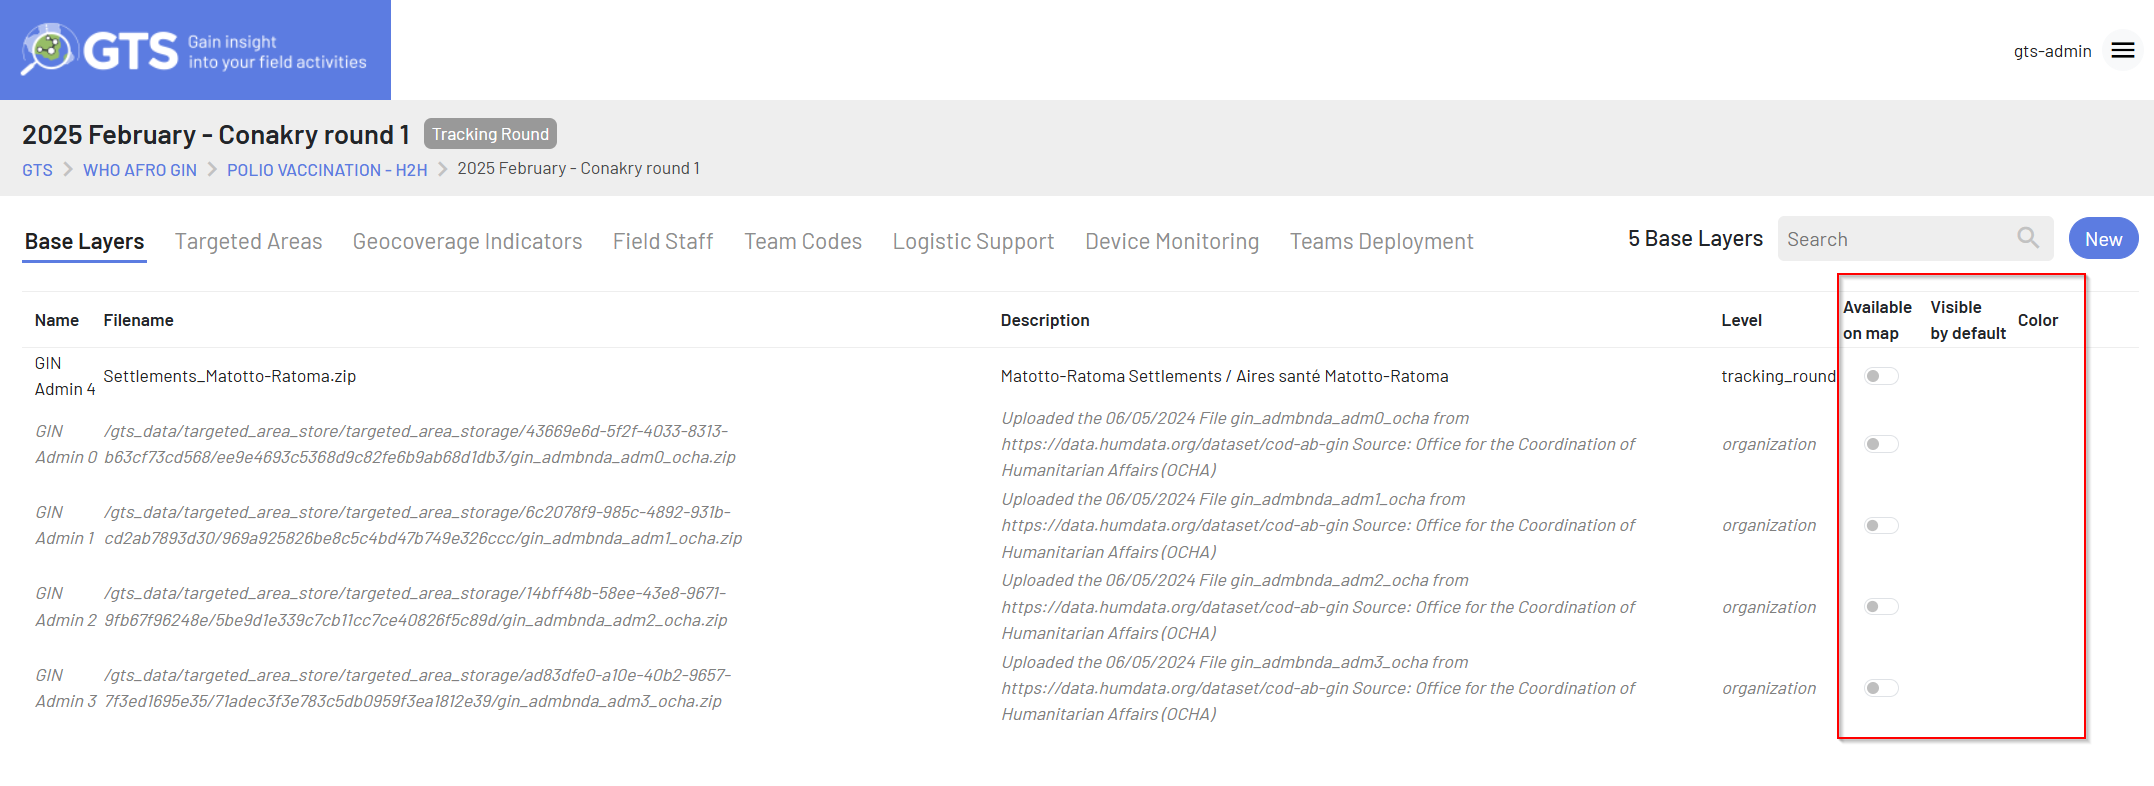Image resolution: width=2154 pixels, height=786 pixels.
Task: Go to the GTS breadcrumb link
Action: coord(37,170)
